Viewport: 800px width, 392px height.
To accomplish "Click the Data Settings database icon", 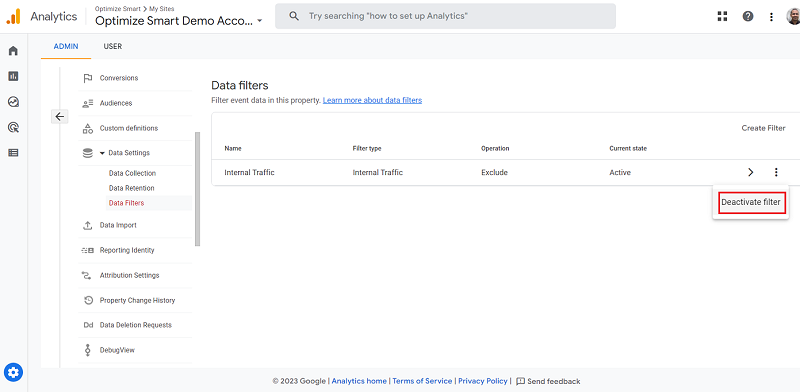I will [88, 153].
